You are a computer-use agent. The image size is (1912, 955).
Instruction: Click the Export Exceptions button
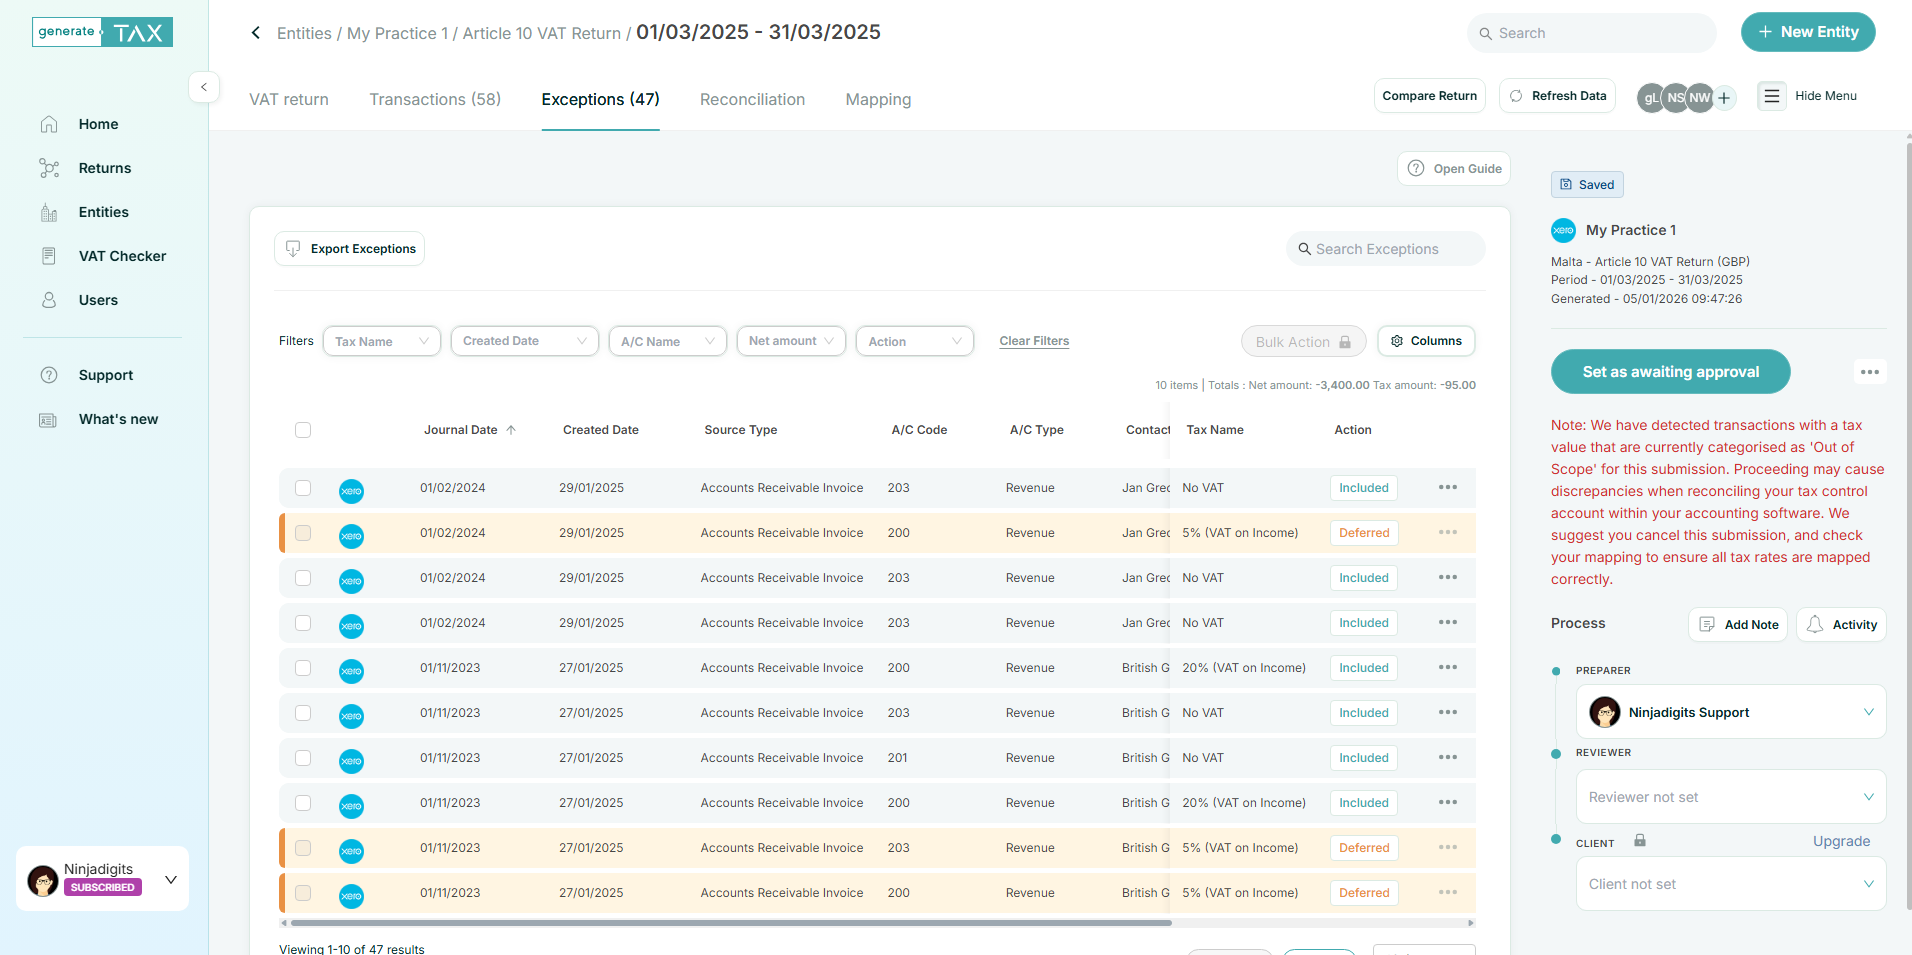click(x=350, y=249)
